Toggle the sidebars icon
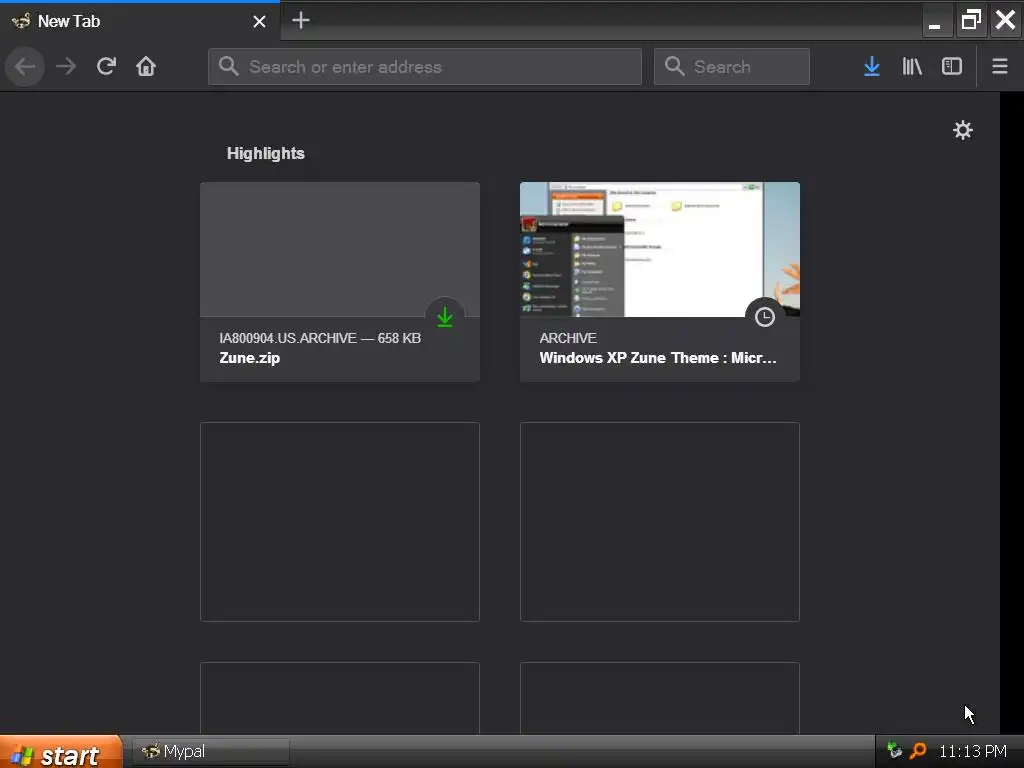The height and width of the screenshot is (768, 1024). [952, 66]
